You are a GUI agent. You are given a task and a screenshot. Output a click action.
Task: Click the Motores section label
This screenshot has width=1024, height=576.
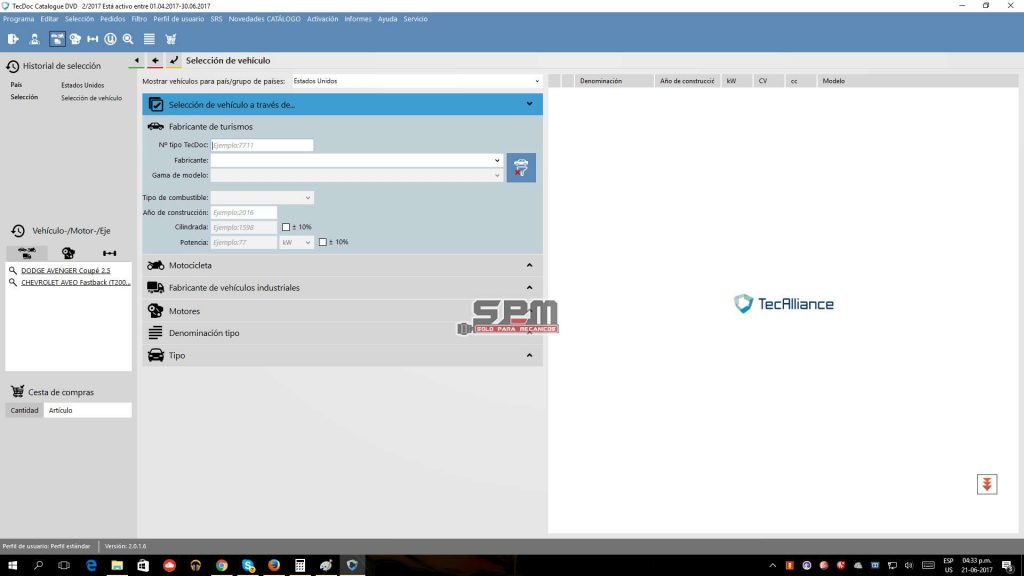click(184, 312)
